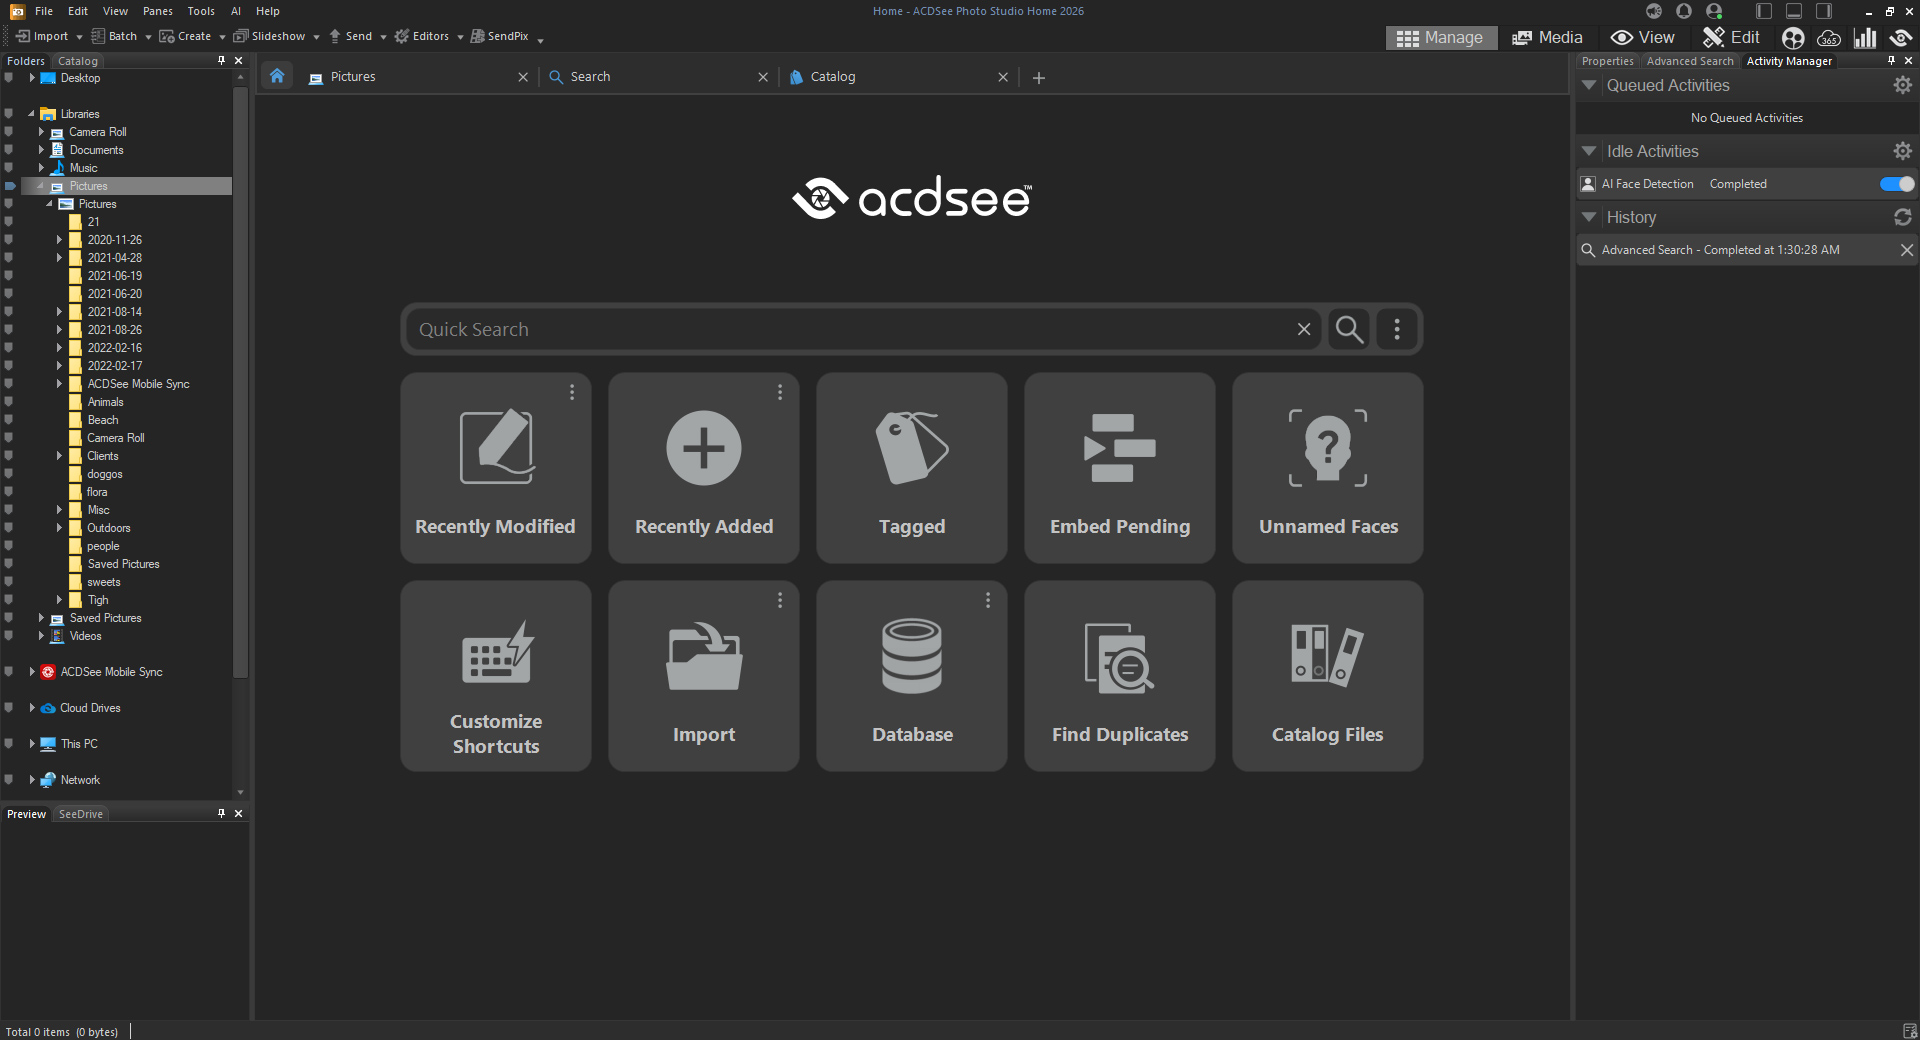Click the Home tab icon
Viewport: 1920px width, 1040px height.
277,76
